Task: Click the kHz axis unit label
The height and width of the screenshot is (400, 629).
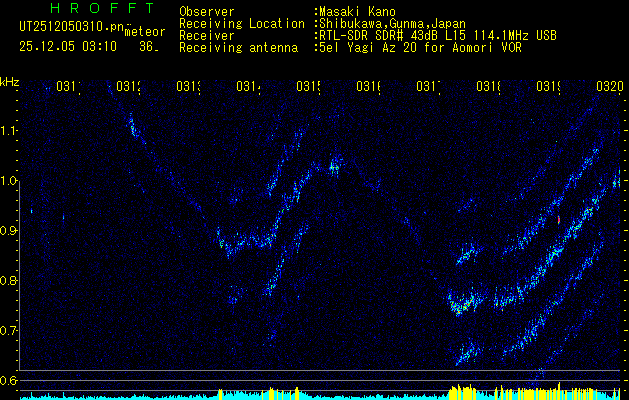Action: (8, 82)
